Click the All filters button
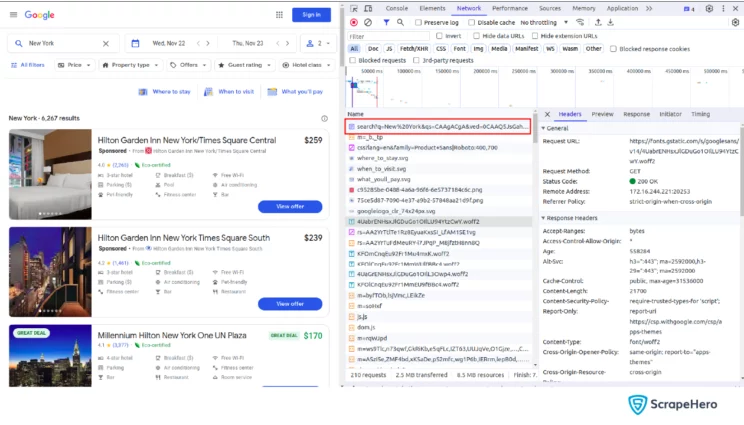This screenshot has width=744, height=425. [28, 65]
